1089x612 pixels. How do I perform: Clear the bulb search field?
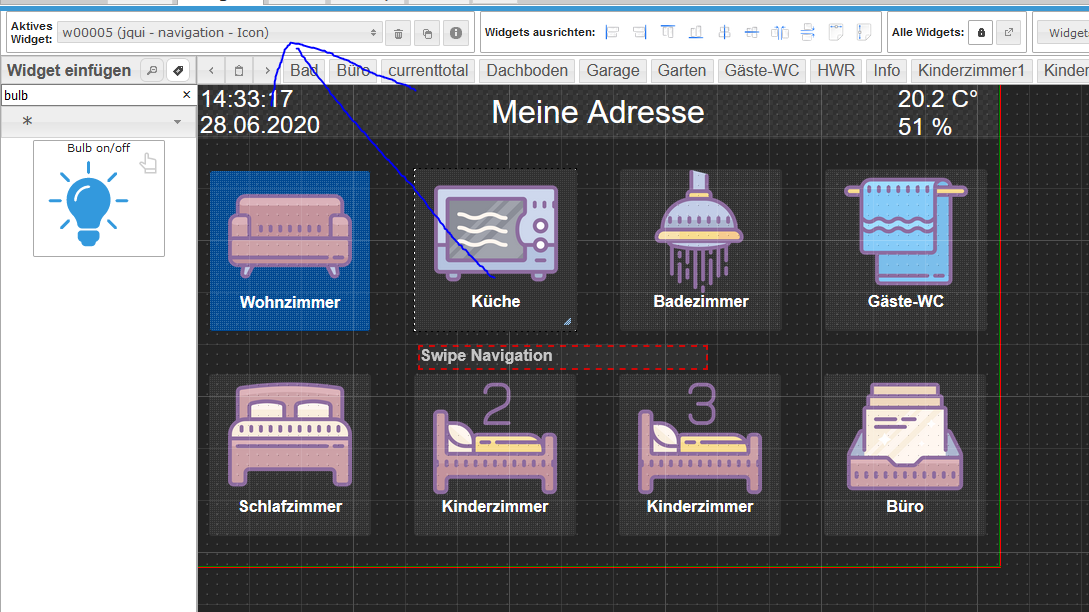tap(186, 95)
